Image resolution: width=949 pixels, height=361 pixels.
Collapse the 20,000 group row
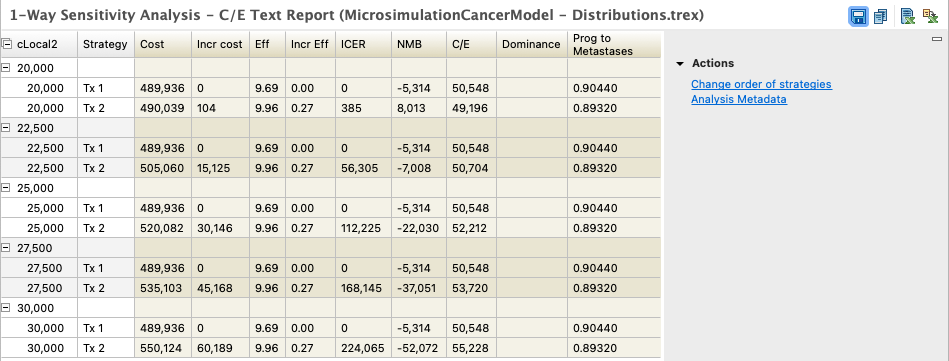tap(6, 68)
